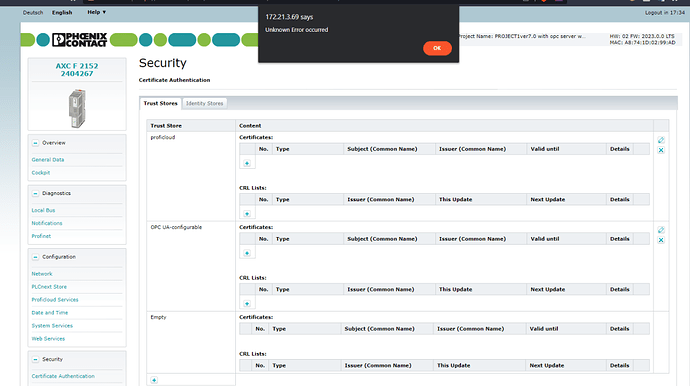Add certificate to OPC UA-configurable store
Image resolution: width=690 pixels, height=386 pixels.
(247, 253)
